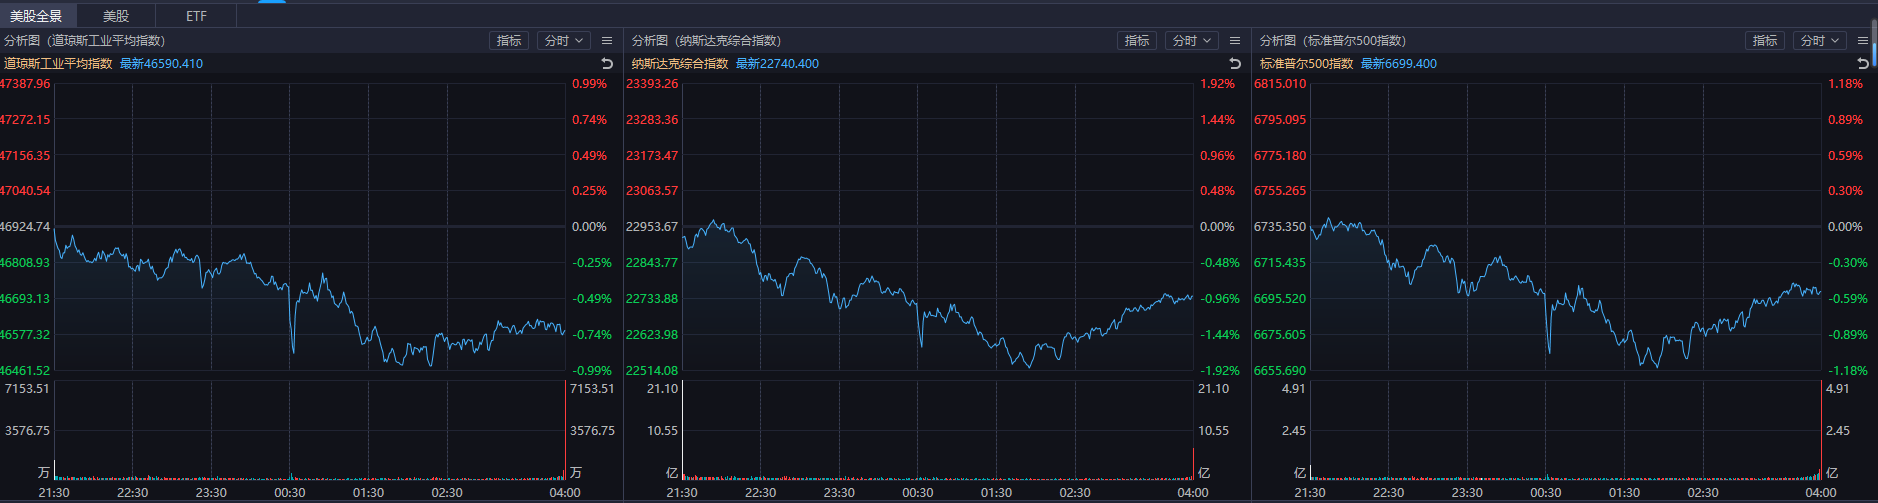Screen dimensions: 1878x503
Task: Click title 分析图 (纳斯达克综合指数)
Action: tap(706, 40)
